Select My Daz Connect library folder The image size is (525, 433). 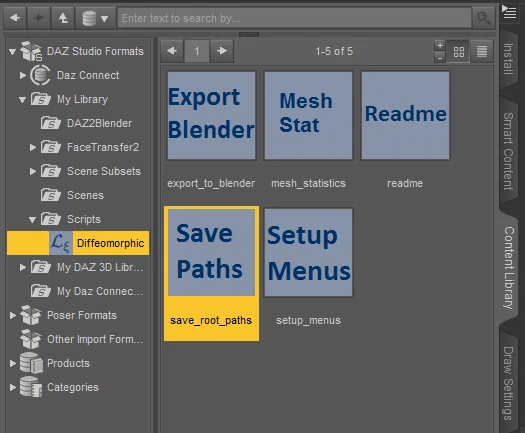[x=100, y=291]
